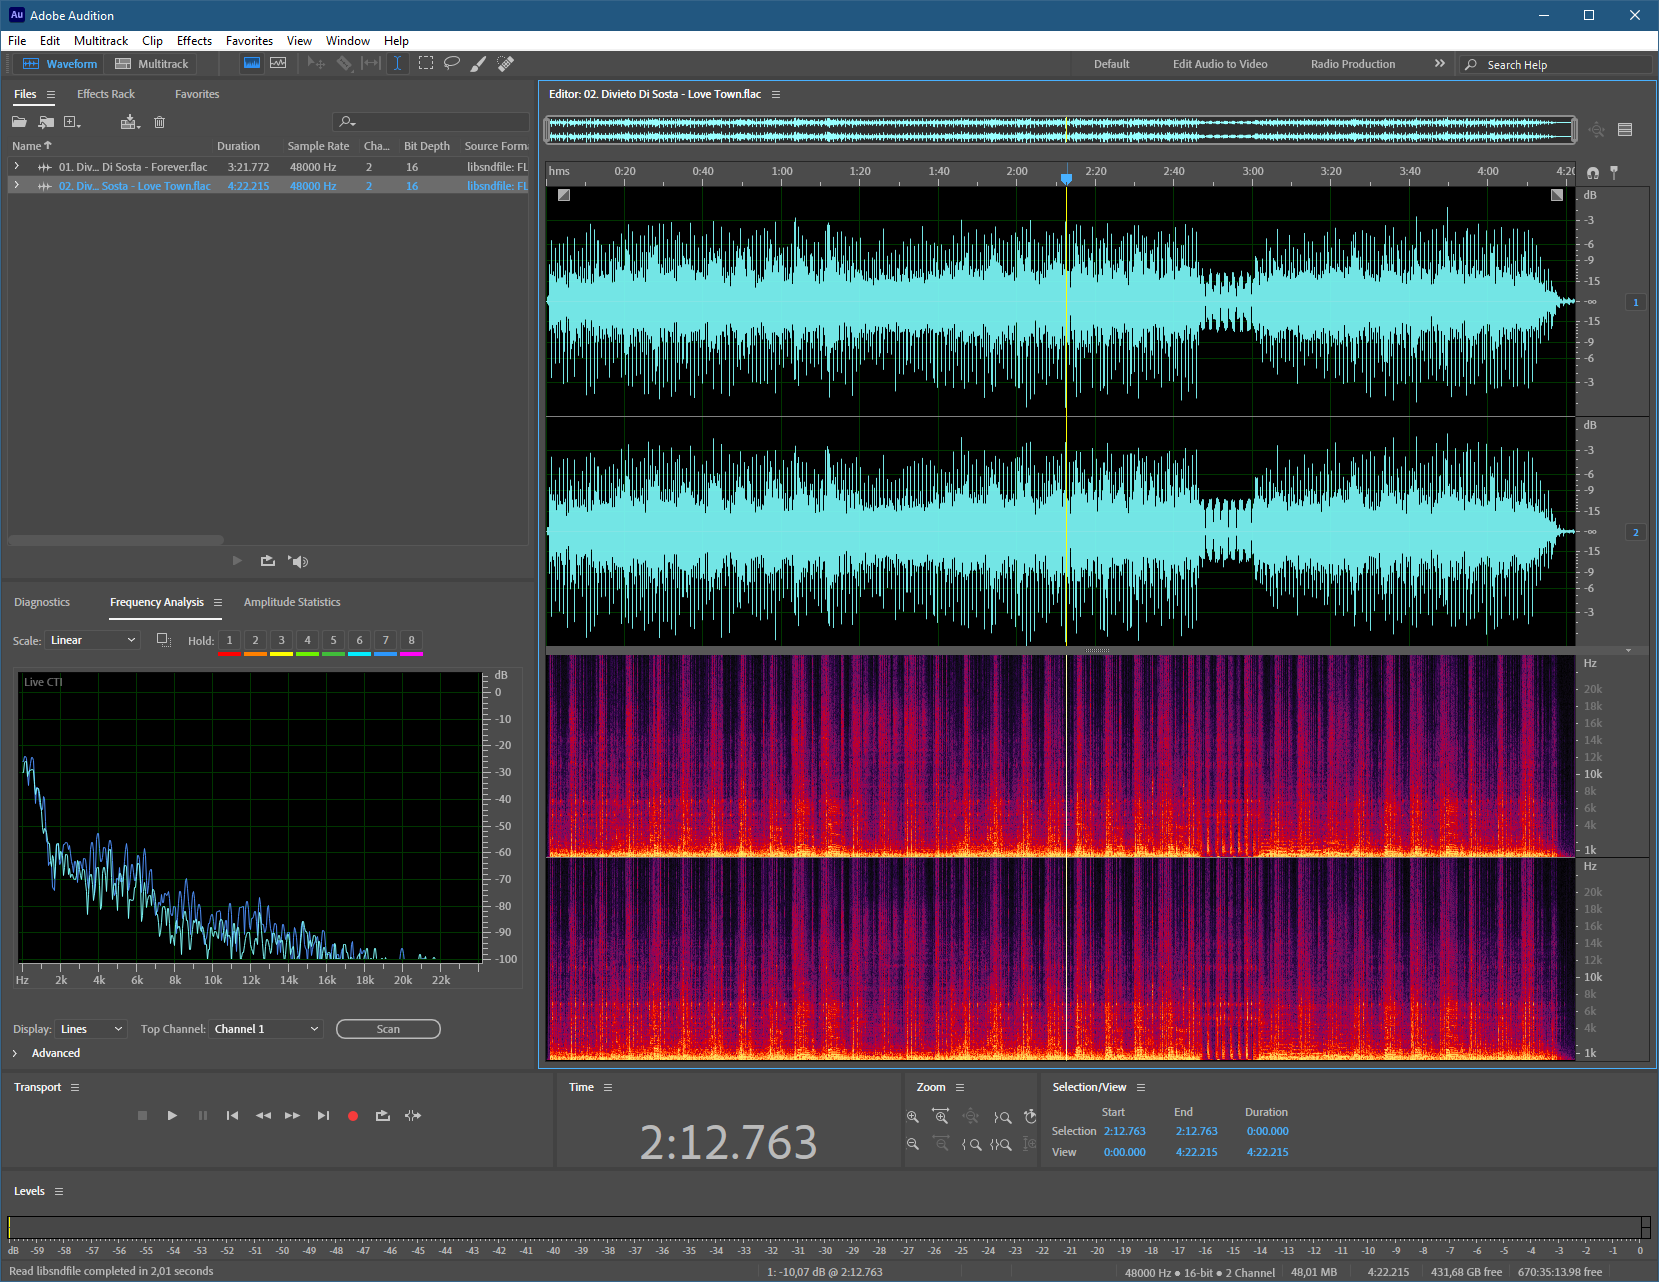Switch to the Amplitude Statistics tab
The height and width of the screenshot is (1282, 1659).
292,602
